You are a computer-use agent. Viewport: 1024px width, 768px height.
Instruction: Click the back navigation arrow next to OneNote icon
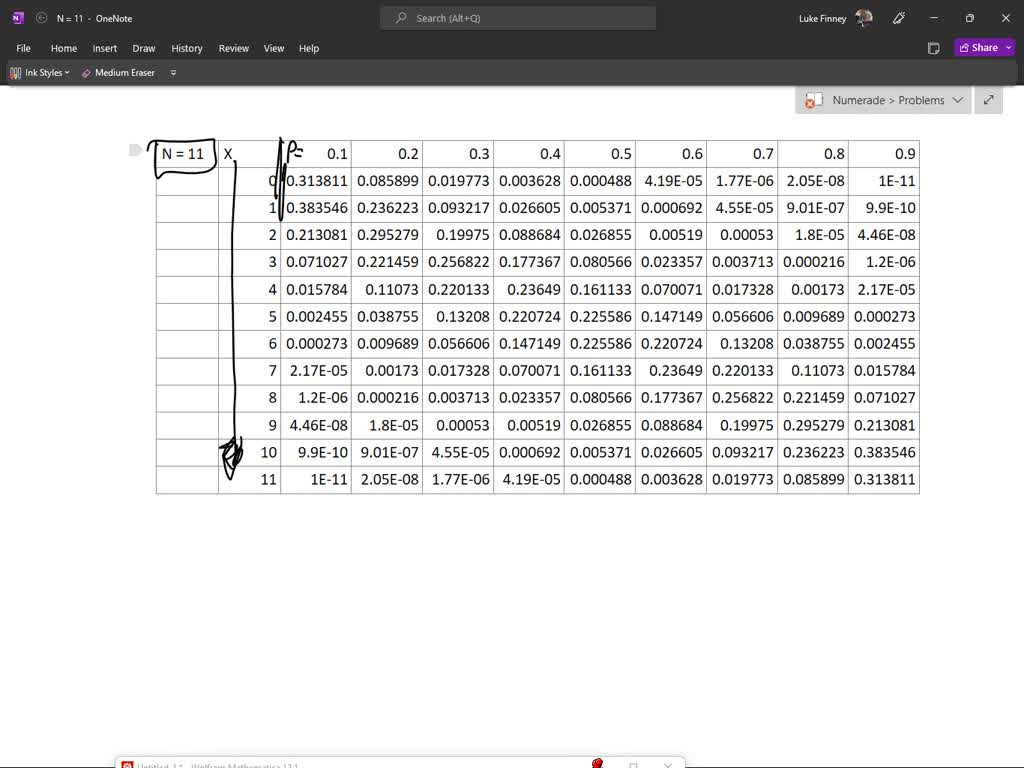(40, 18)
